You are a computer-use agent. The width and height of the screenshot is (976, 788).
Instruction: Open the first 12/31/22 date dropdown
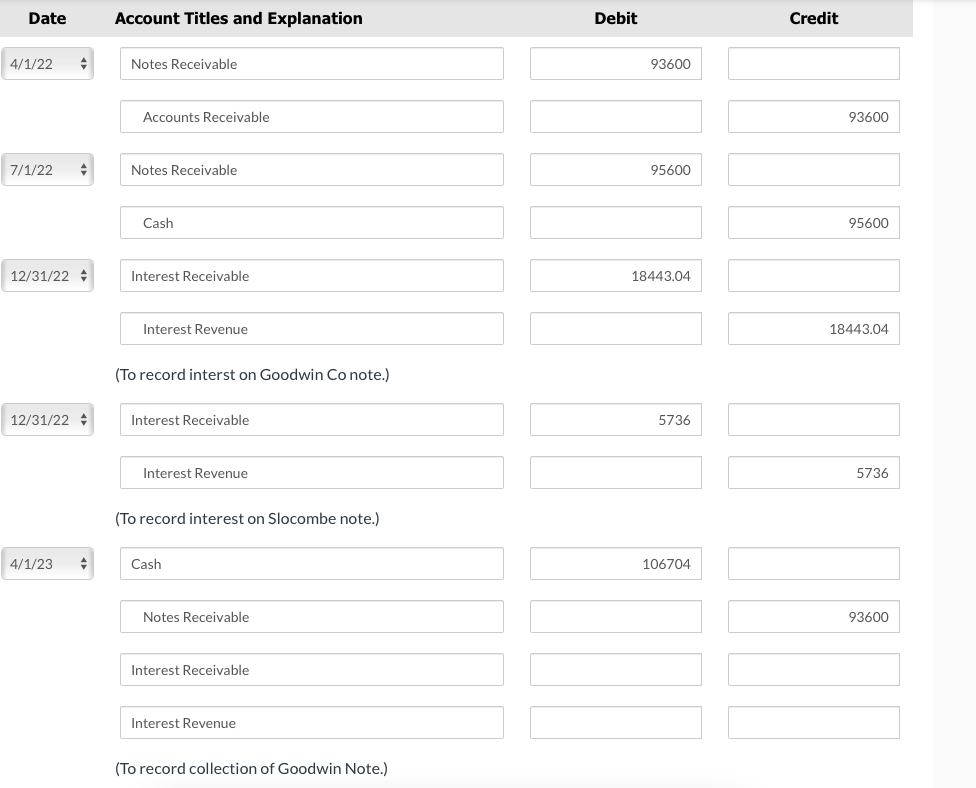(x=47, y=275)
